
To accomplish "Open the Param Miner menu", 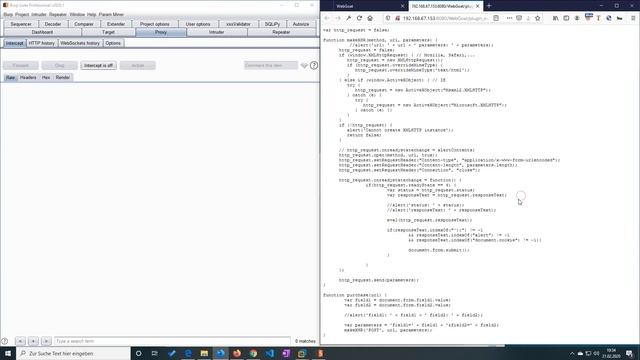I will point(111,14).
